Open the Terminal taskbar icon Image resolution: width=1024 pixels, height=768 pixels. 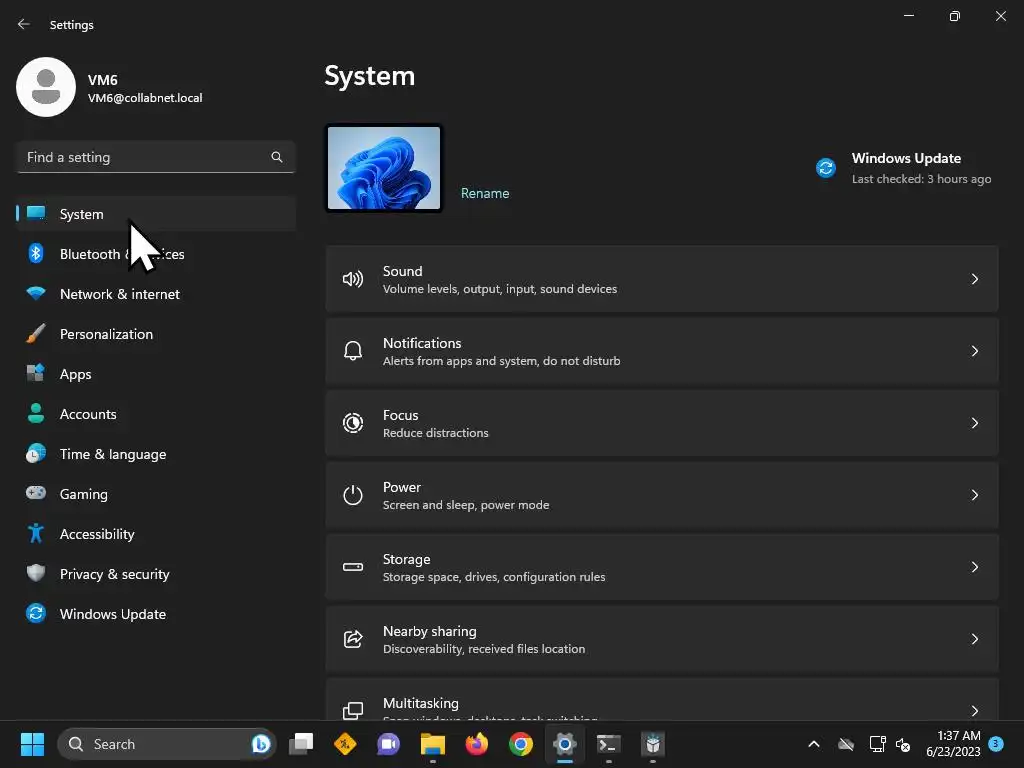(x=609, y=744)
